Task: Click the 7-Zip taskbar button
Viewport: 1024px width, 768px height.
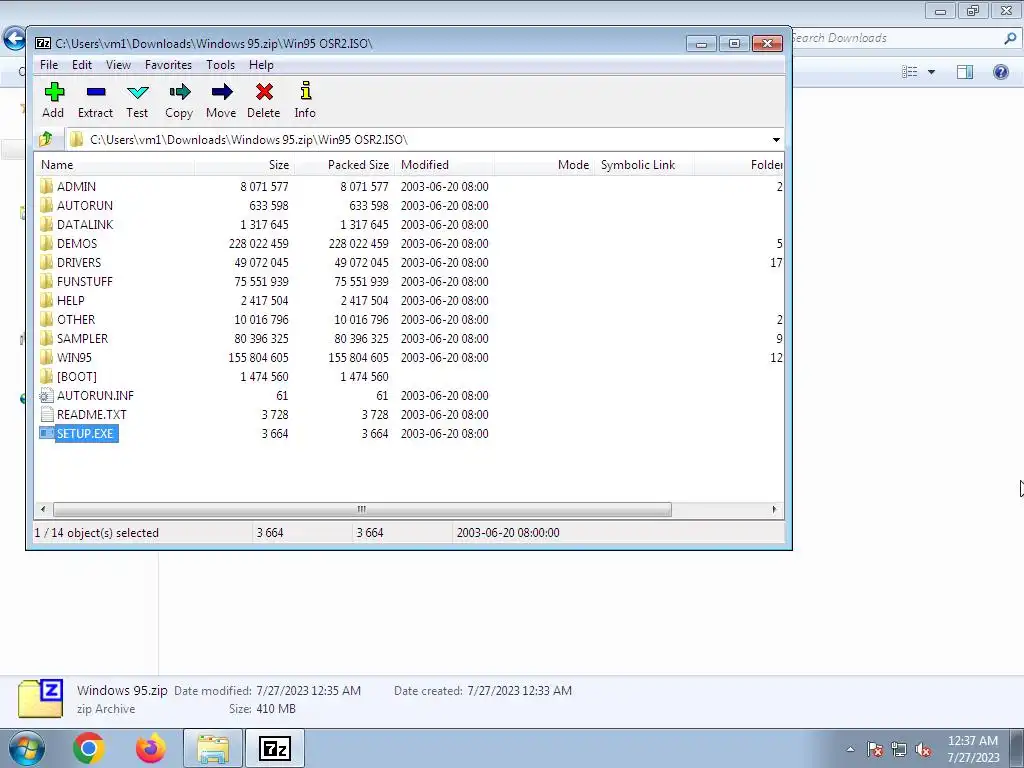Action: click(x=274, y=748)
